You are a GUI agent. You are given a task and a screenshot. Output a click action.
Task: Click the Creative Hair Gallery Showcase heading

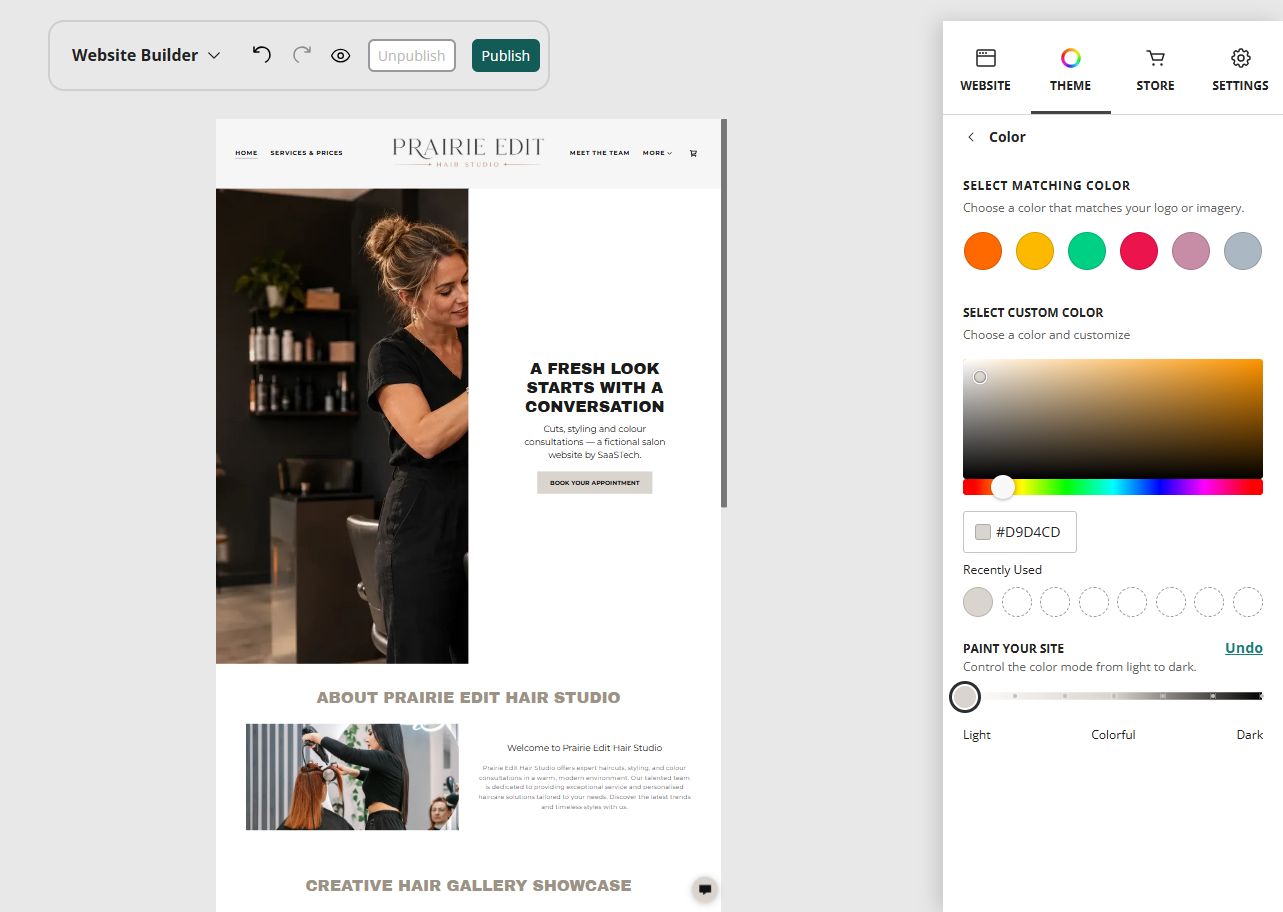point(468,886)
